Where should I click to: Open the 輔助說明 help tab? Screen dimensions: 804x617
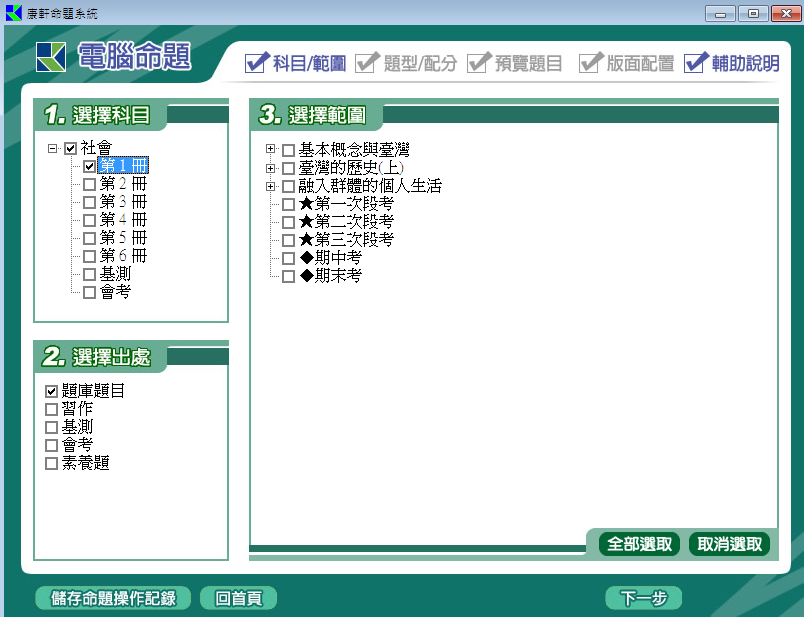click(x=732, y=63)
